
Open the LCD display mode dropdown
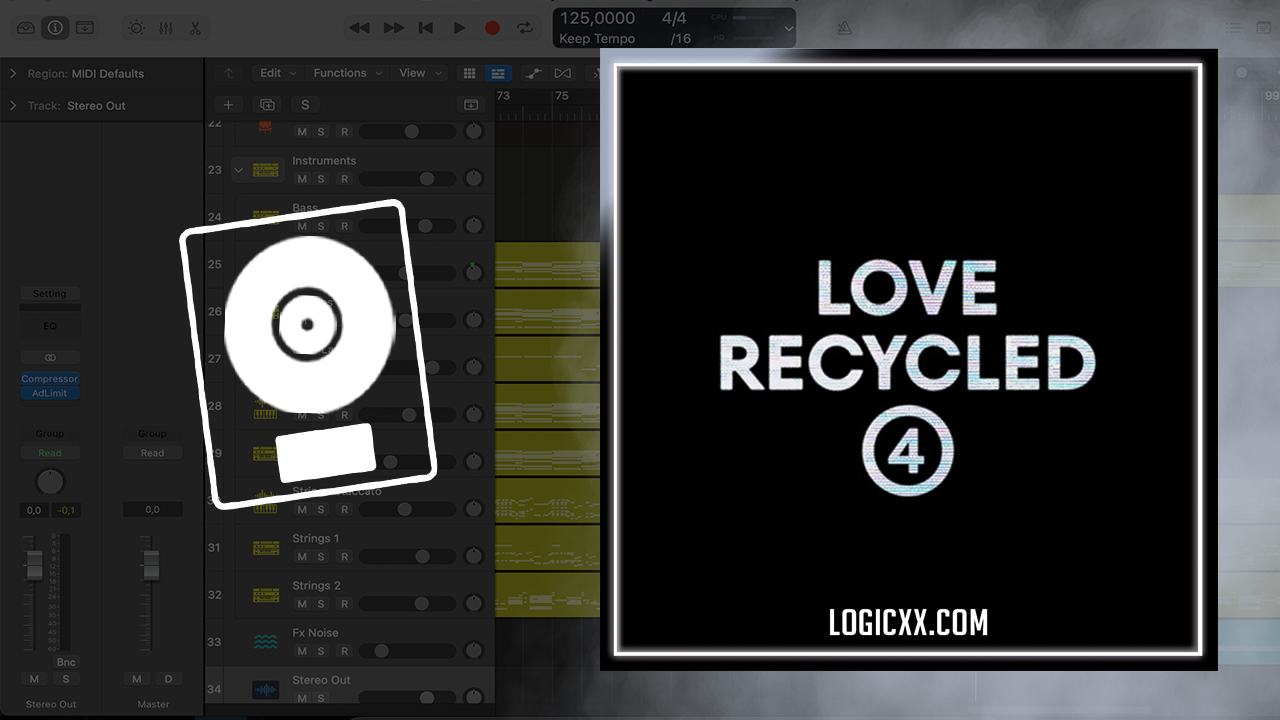pos(789,29)
